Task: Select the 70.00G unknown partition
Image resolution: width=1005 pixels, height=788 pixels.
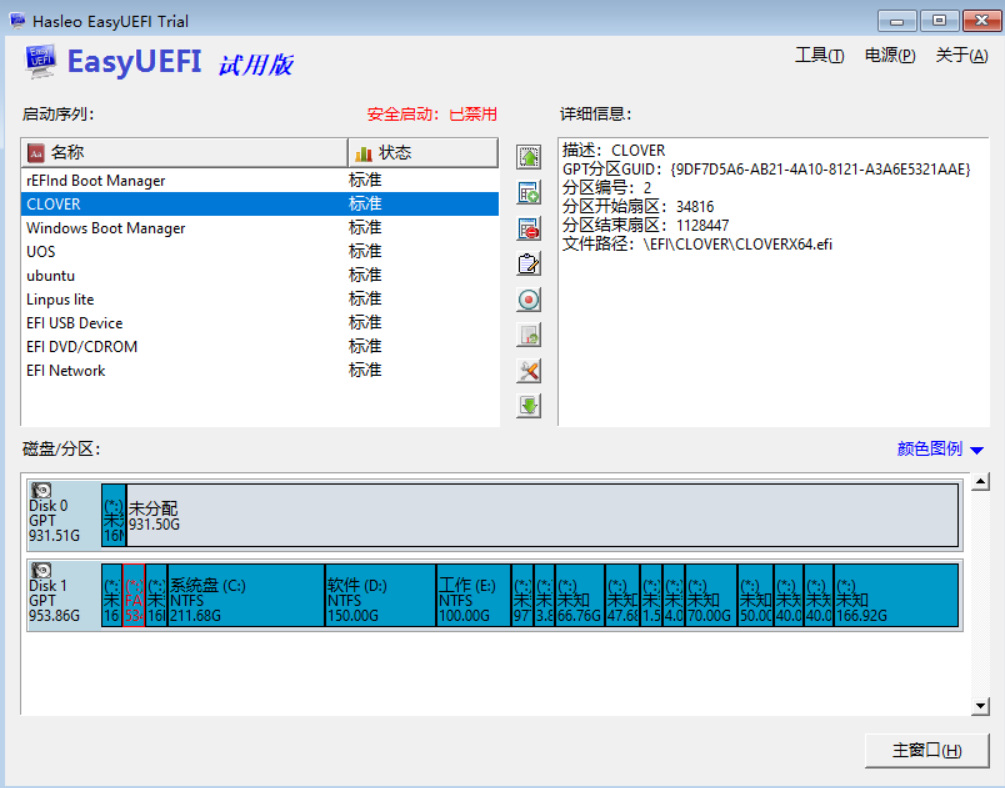Action: pos(711,596)
